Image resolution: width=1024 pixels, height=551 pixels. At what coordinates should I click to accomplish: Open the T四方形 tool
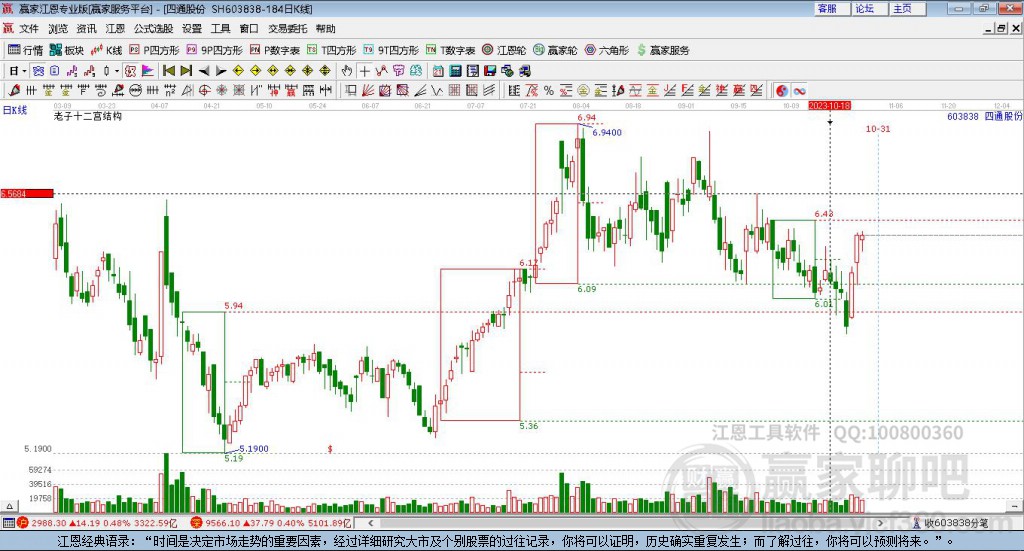[x=332, y=50]
